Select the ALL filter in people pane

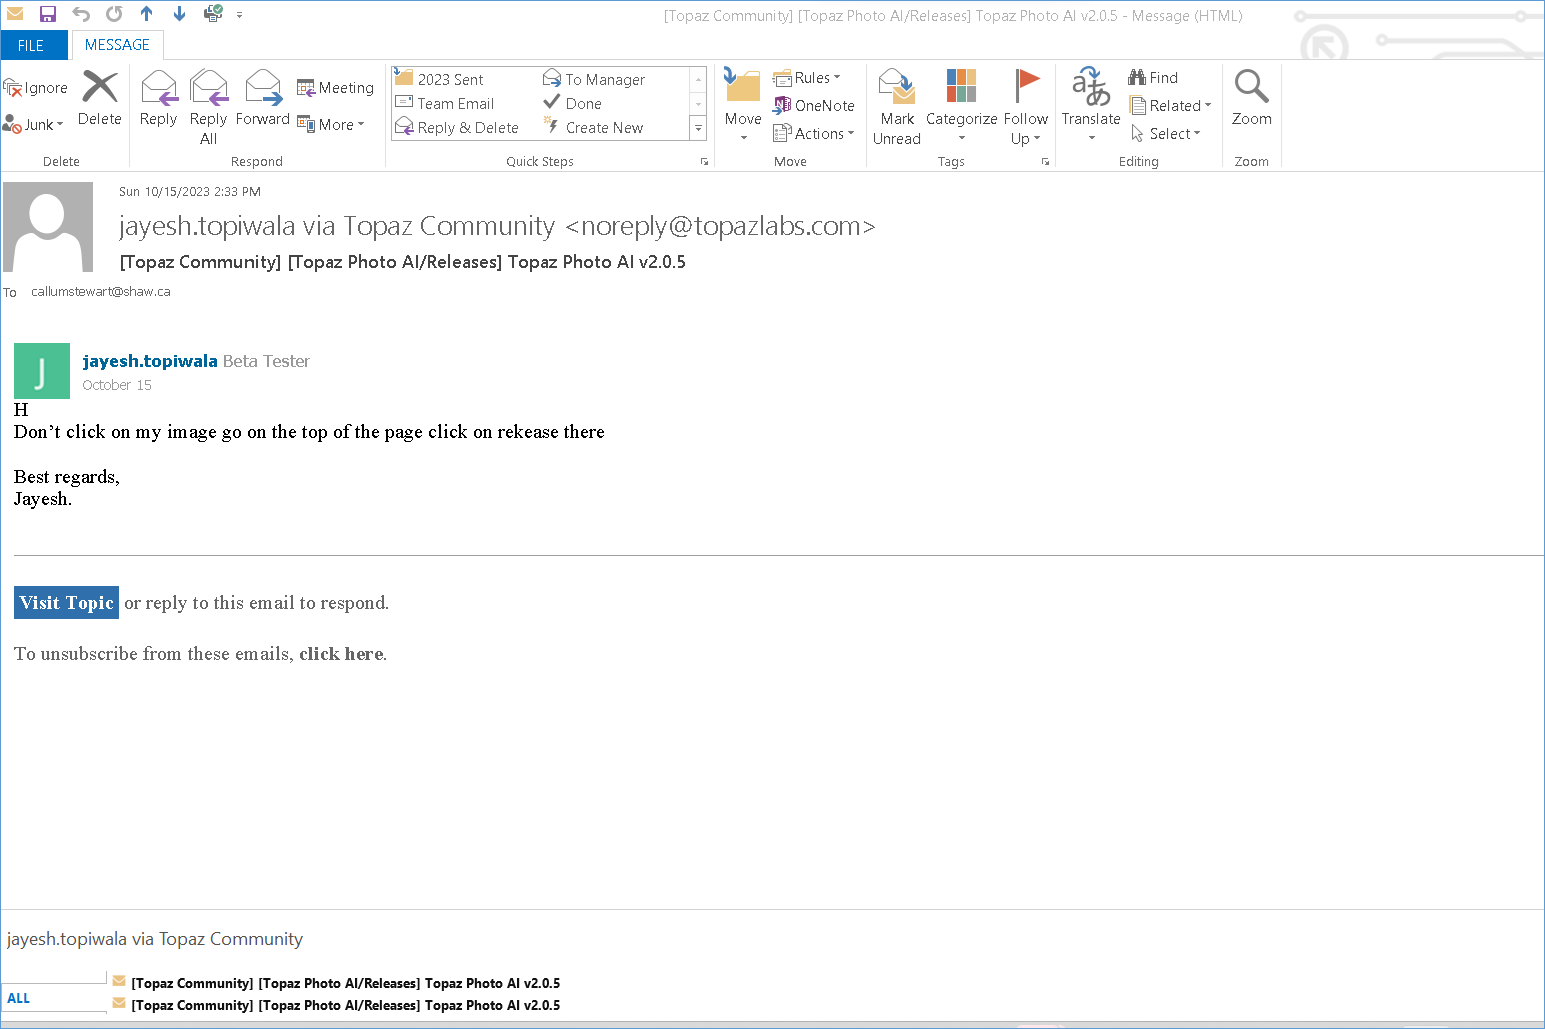pyautogui.click(x=19, y=998)
